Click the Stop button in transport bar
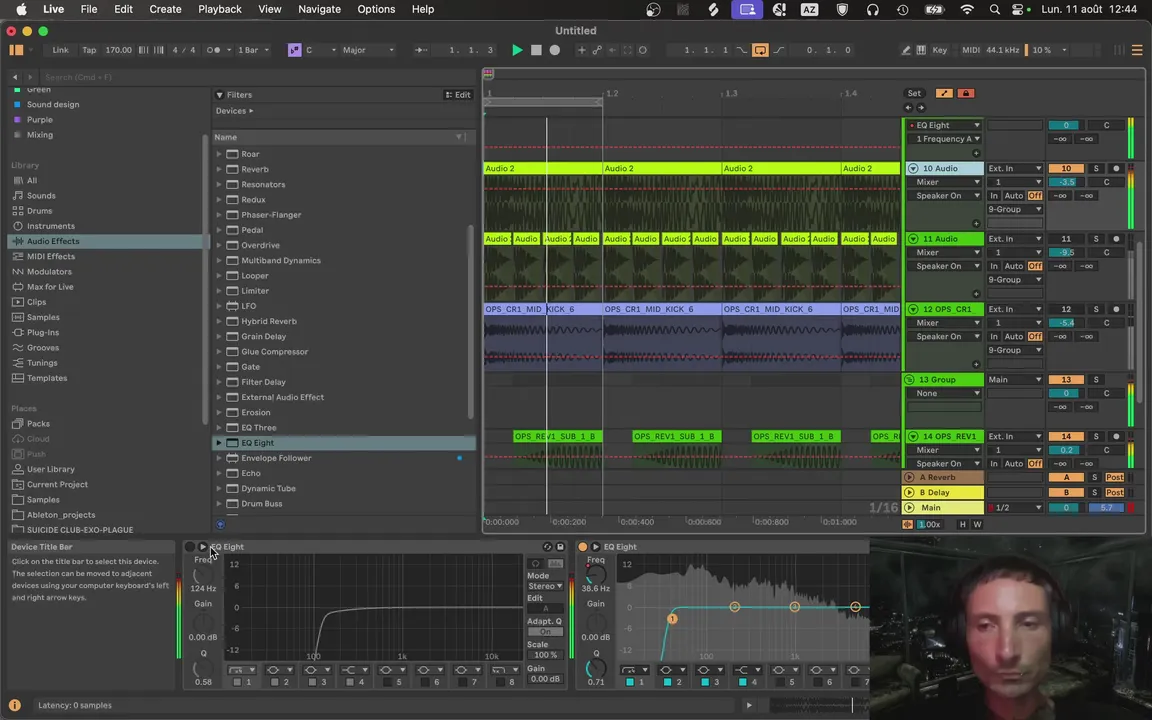 [536, 50]
